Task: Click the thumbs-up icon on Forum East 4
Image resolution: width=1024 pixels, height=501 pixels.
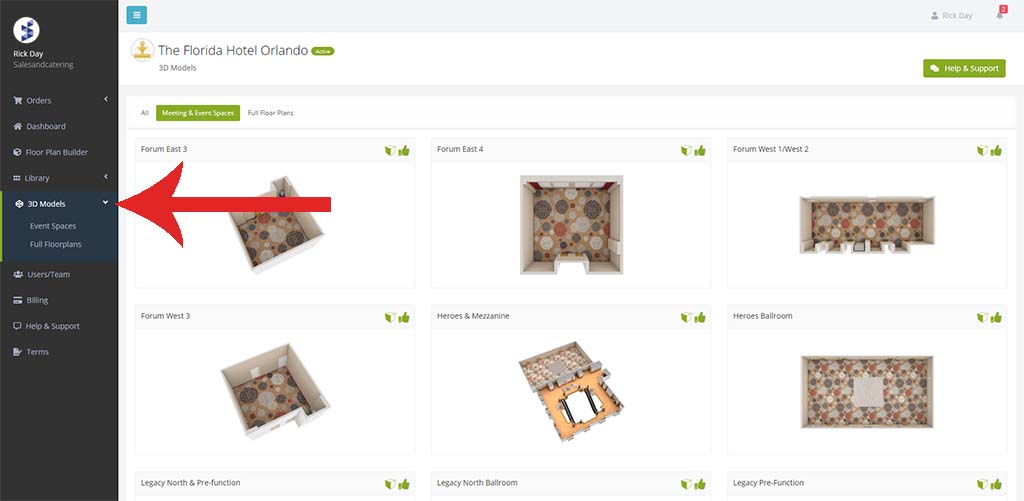Action: tap(700, 150)
